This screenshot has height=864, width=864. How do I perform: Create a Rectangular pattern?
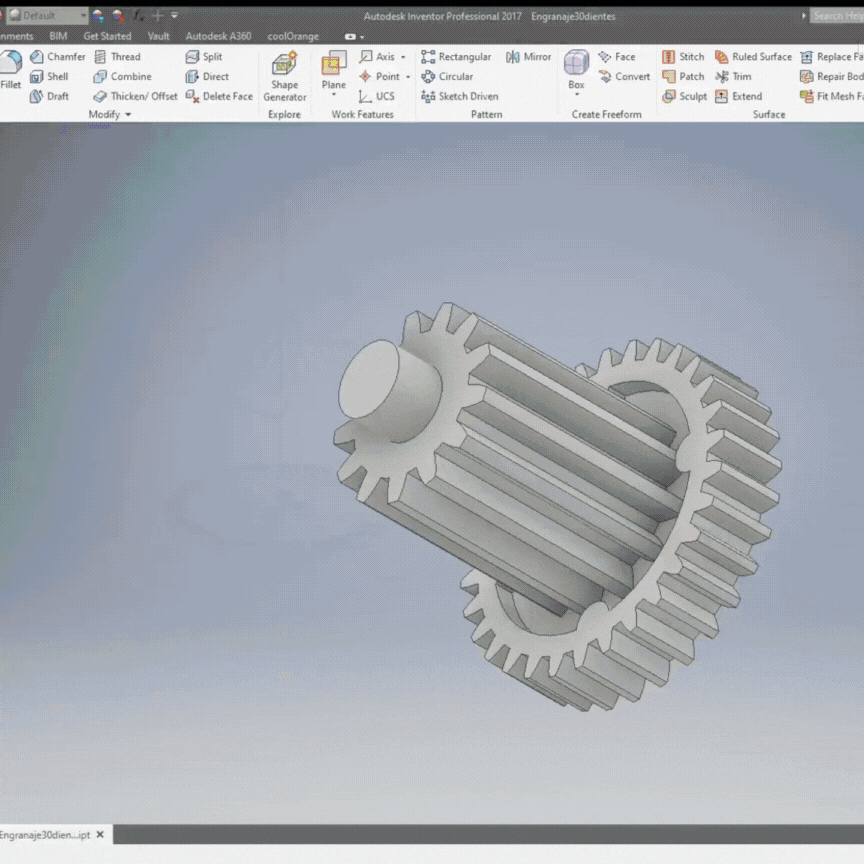pos(456,57)
